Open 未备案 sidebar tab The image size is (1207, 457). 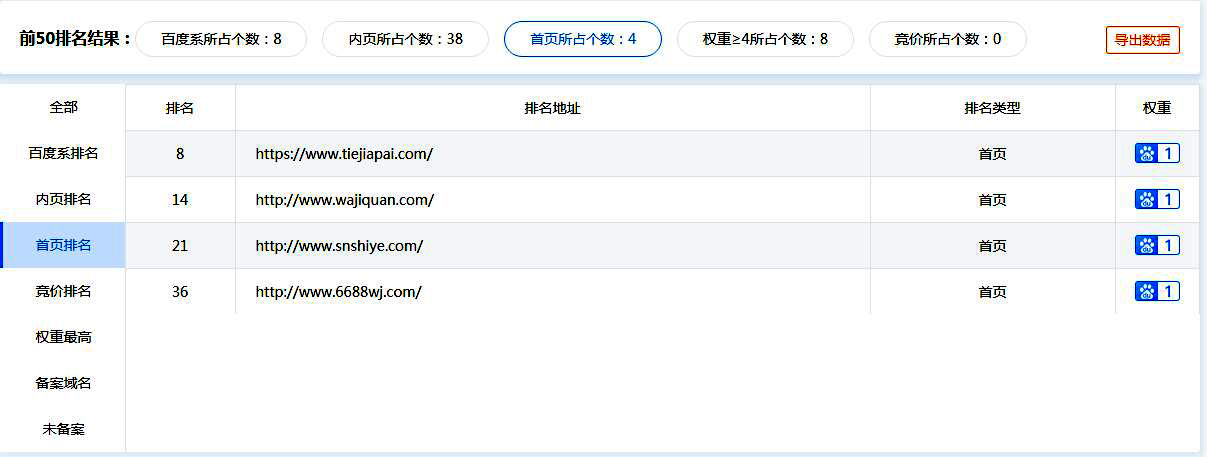click(63, 429)
